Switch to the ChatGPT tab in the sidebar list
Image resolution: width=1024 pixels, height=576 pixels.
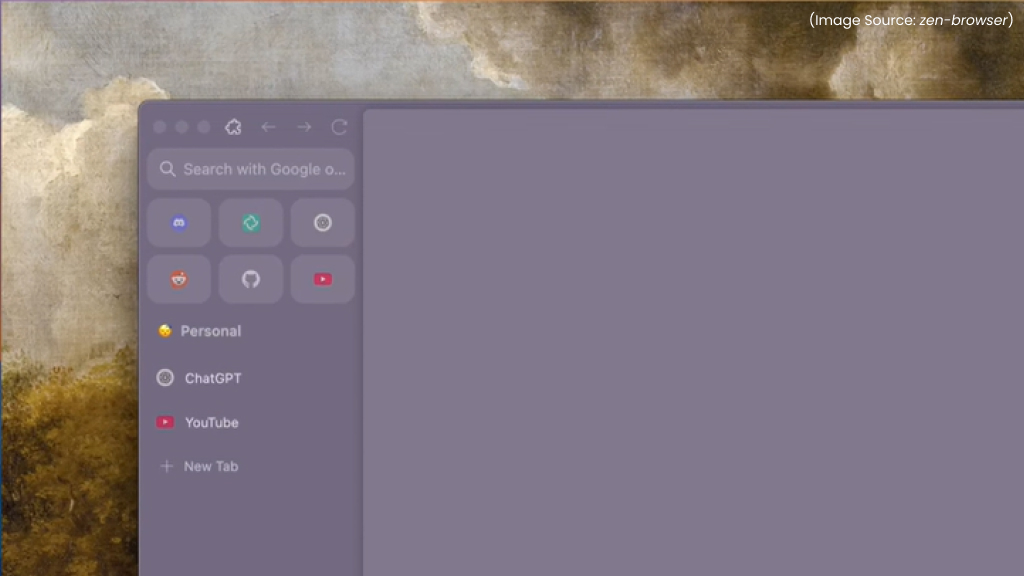click(x=212, y=378)
